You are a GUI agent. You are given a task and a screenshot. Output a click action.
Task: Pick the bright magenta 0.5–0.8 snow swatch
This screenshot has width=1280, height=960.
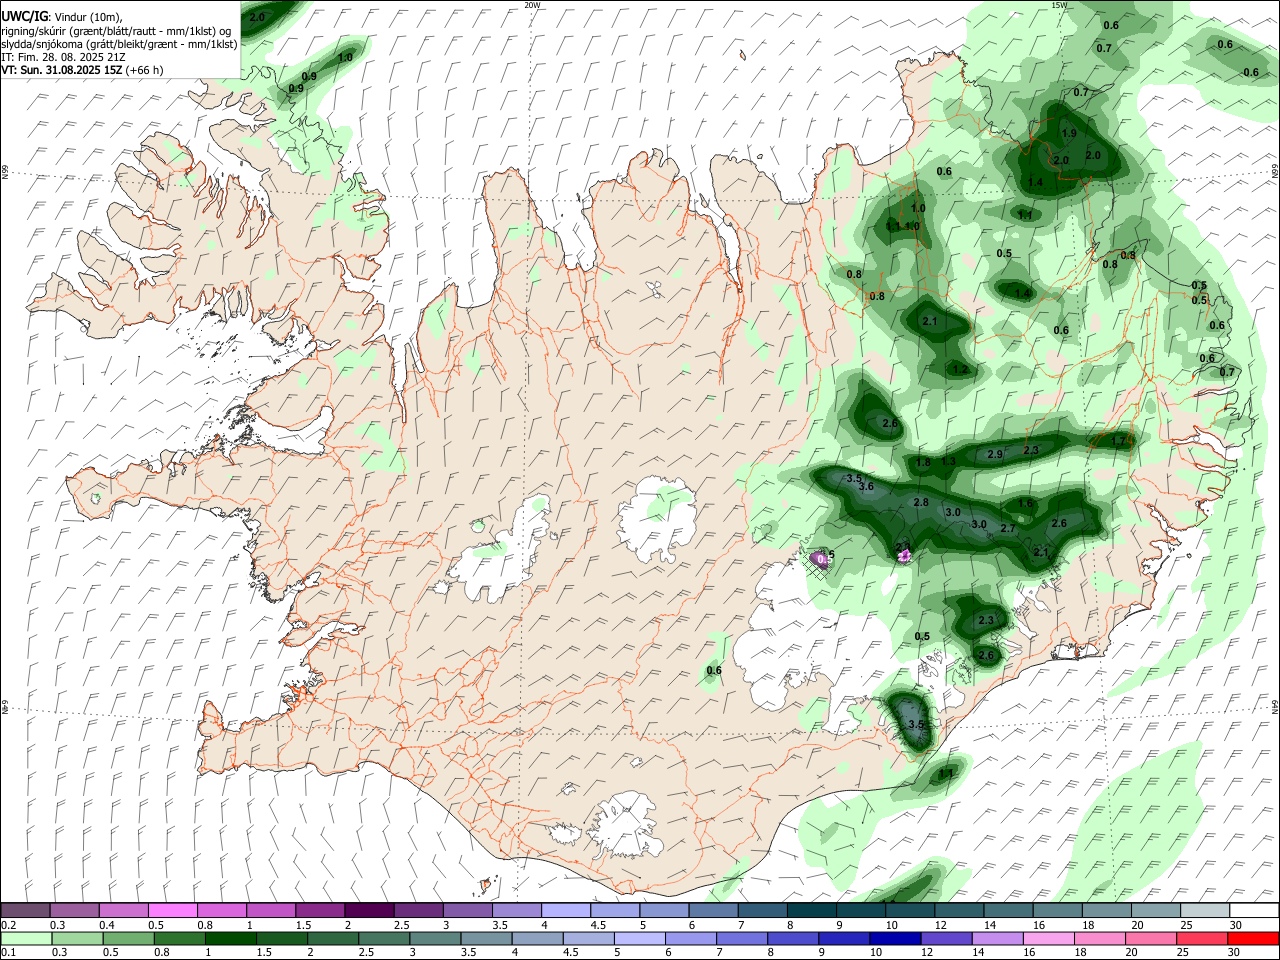(x=173, y=911)
